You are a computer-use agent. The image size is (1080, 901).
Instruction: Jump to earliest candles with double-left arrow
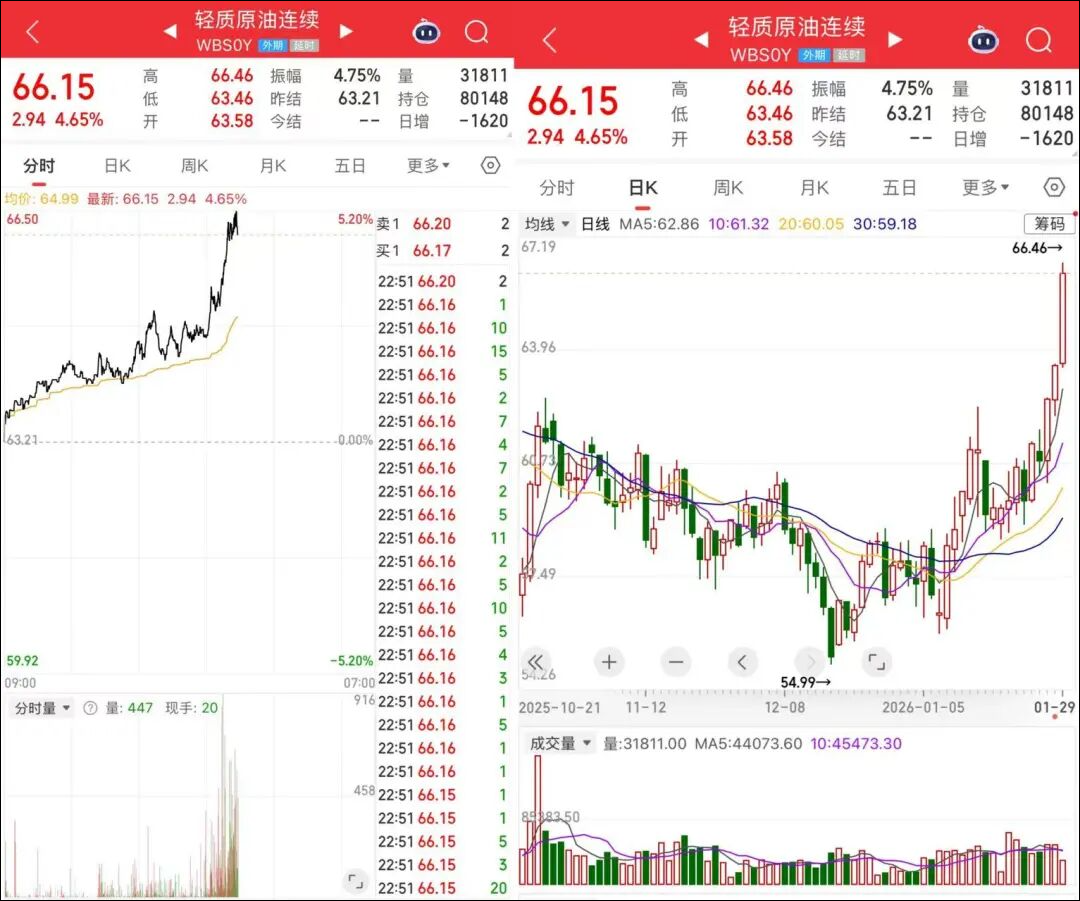click(536, 662)
